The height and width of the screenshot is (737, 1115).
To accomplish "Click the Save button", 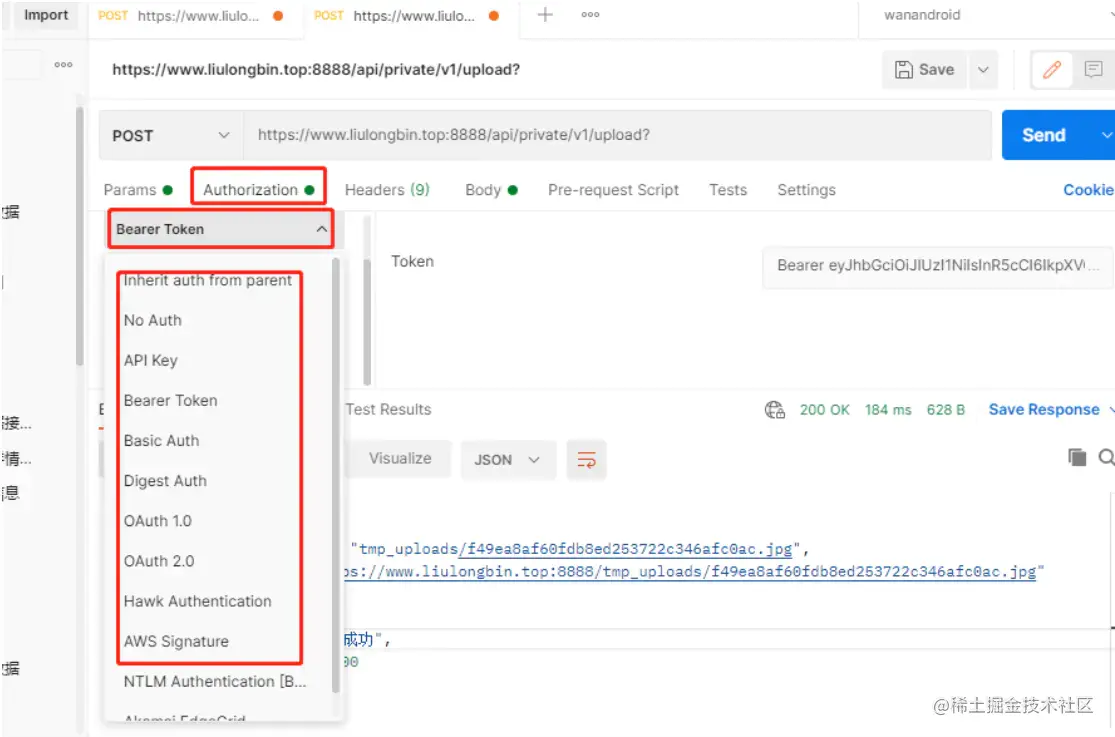I will point(924,69).
